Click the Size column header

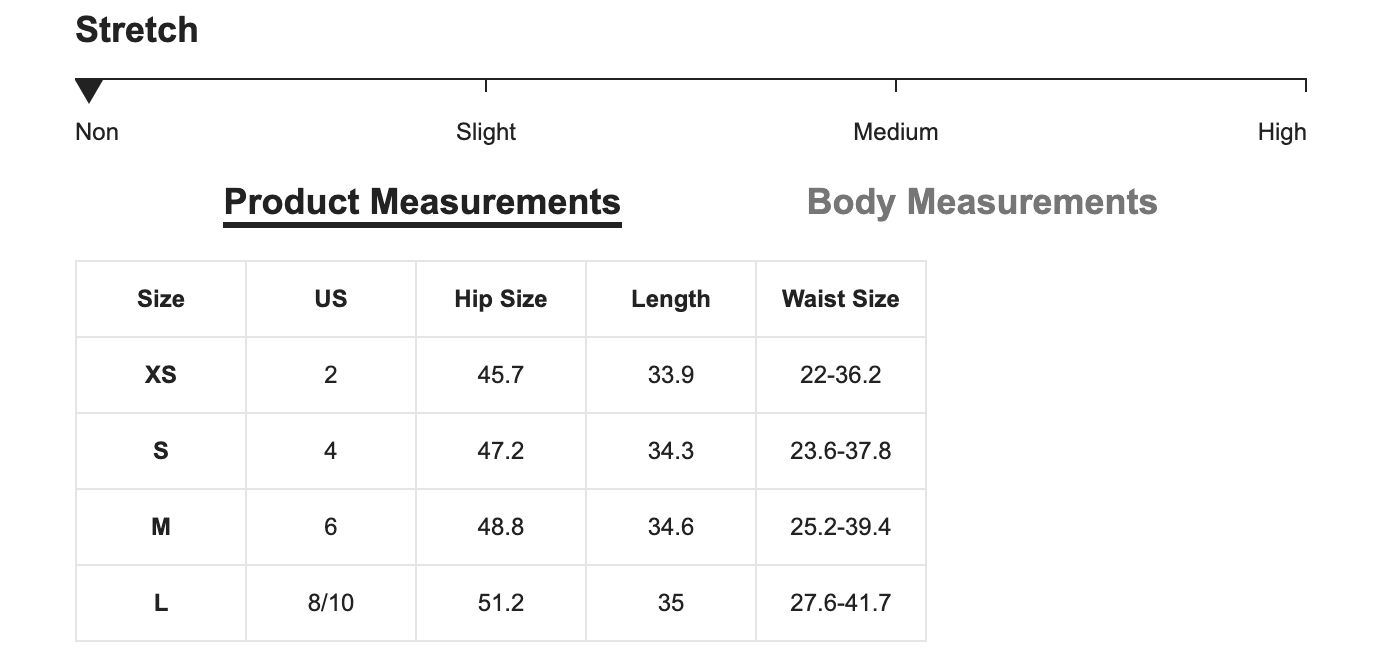pyautogui.click(x=161, y=299)
